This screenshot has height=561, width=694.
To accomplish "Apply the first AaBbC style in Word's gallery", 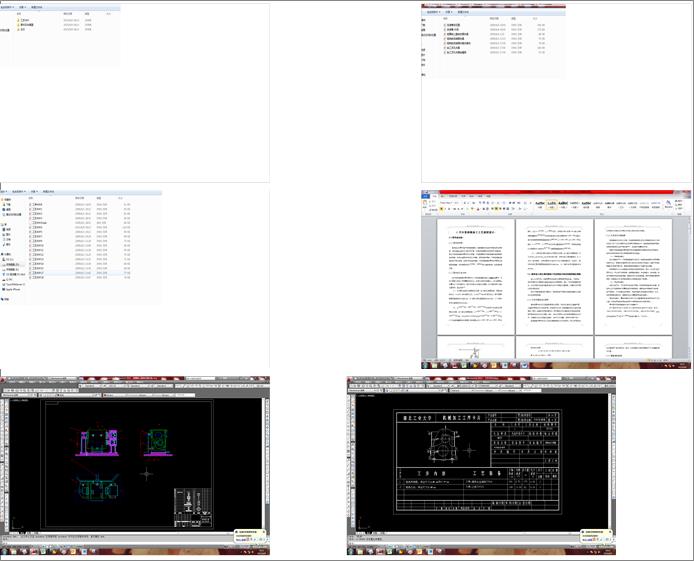I will 540,204.
